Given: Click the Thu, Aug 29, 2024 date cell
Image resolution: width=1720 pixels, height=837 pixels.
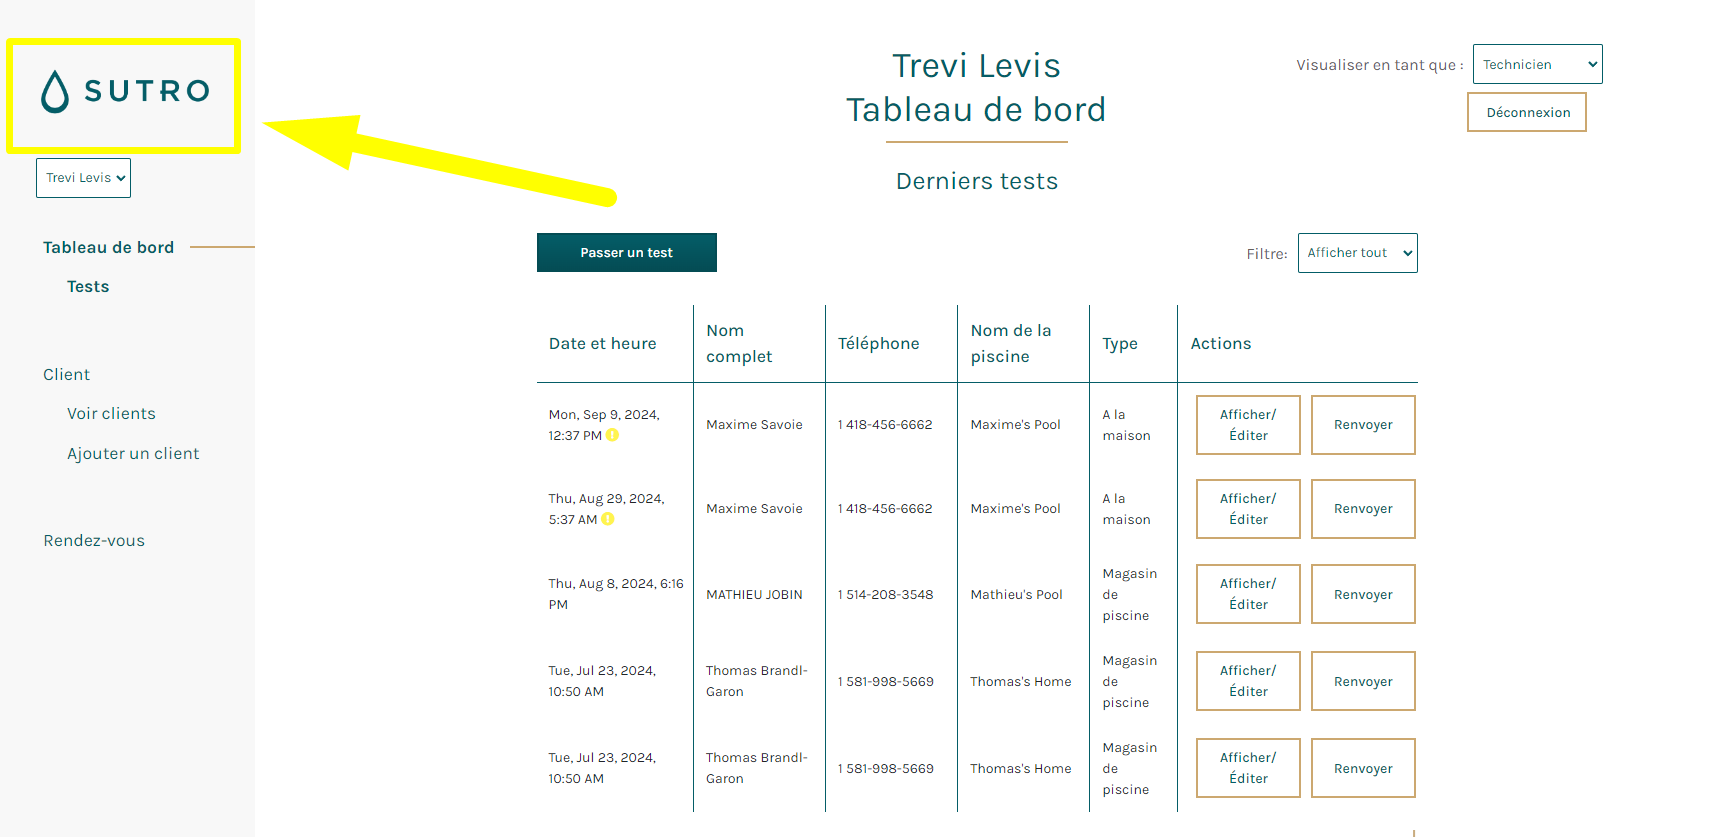Looking at the screenshot, I should [606, 509].
